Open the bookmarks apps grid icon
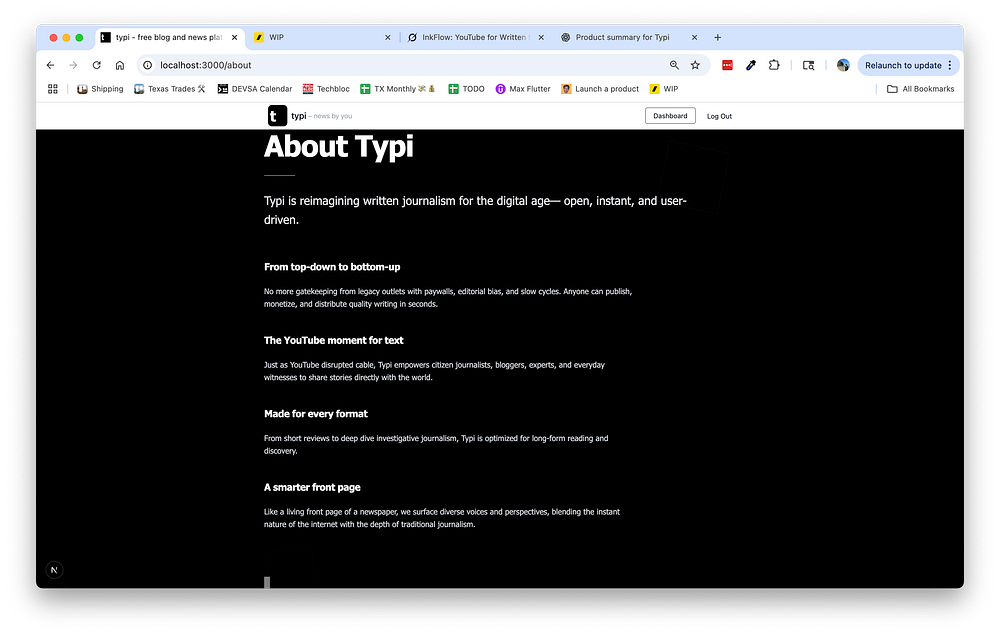 [x=53, y=89]
